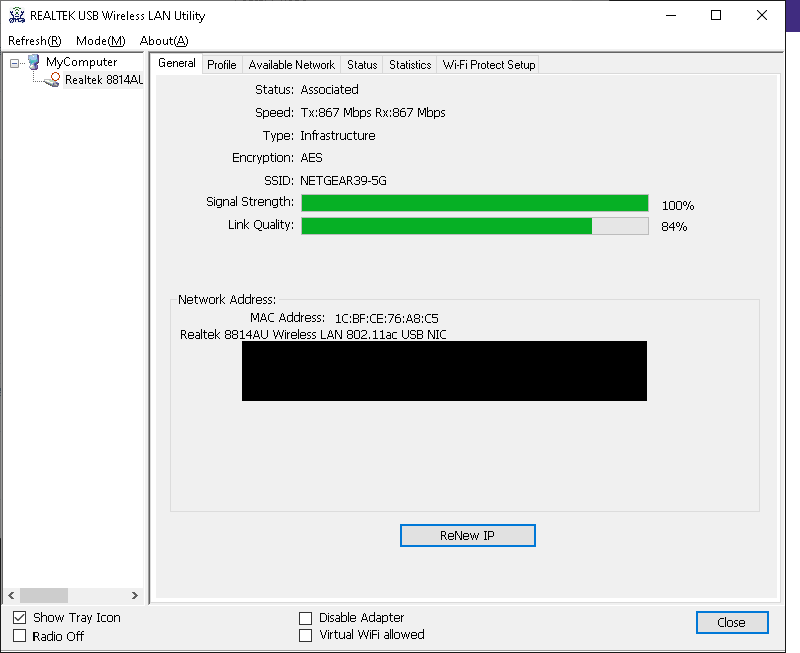This screenshot has width=800, height=653.
Task: Select the MyComputer tree item
Action: click(x=81, y=62)
